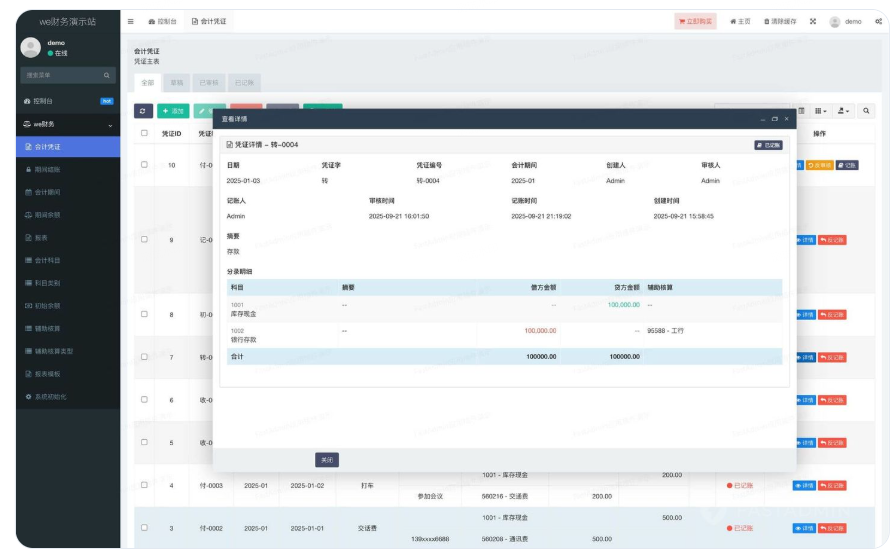Toggle the sidebar with the hamburger icon
890x552 pixels.
click(x=130, y=21)
